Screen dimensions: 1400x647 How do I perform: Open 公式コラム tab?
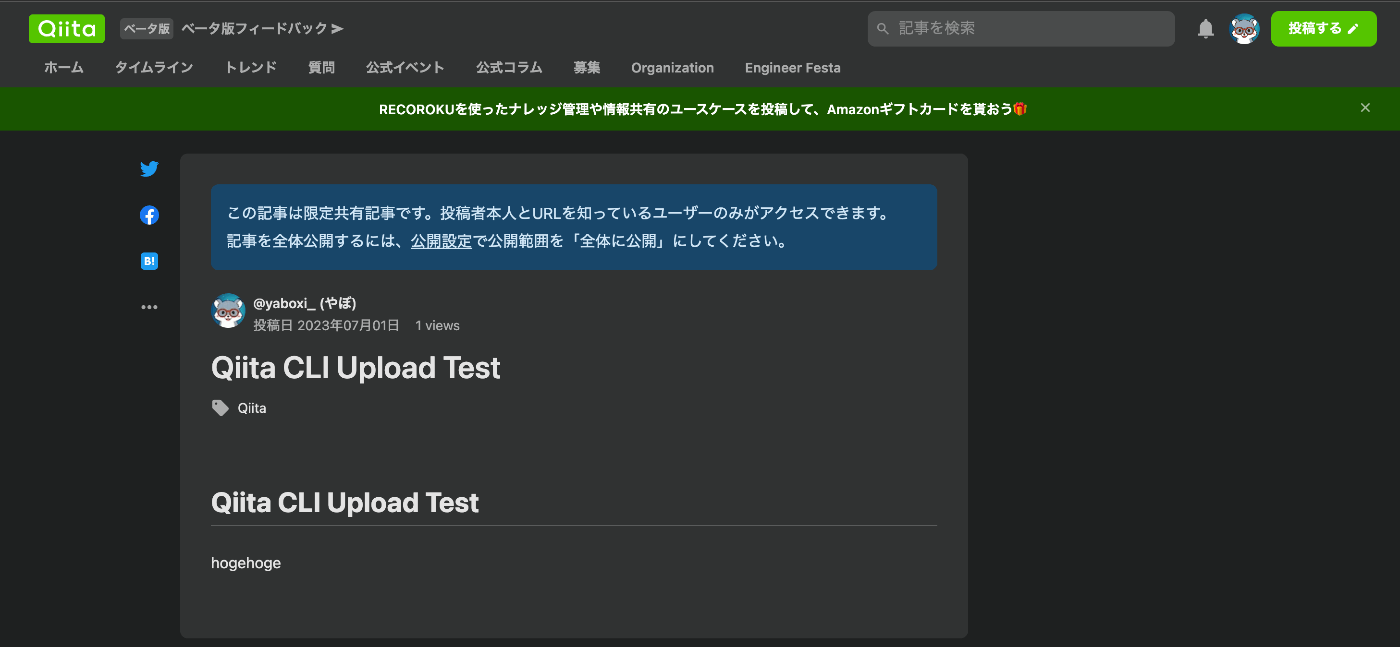point(509,68)
